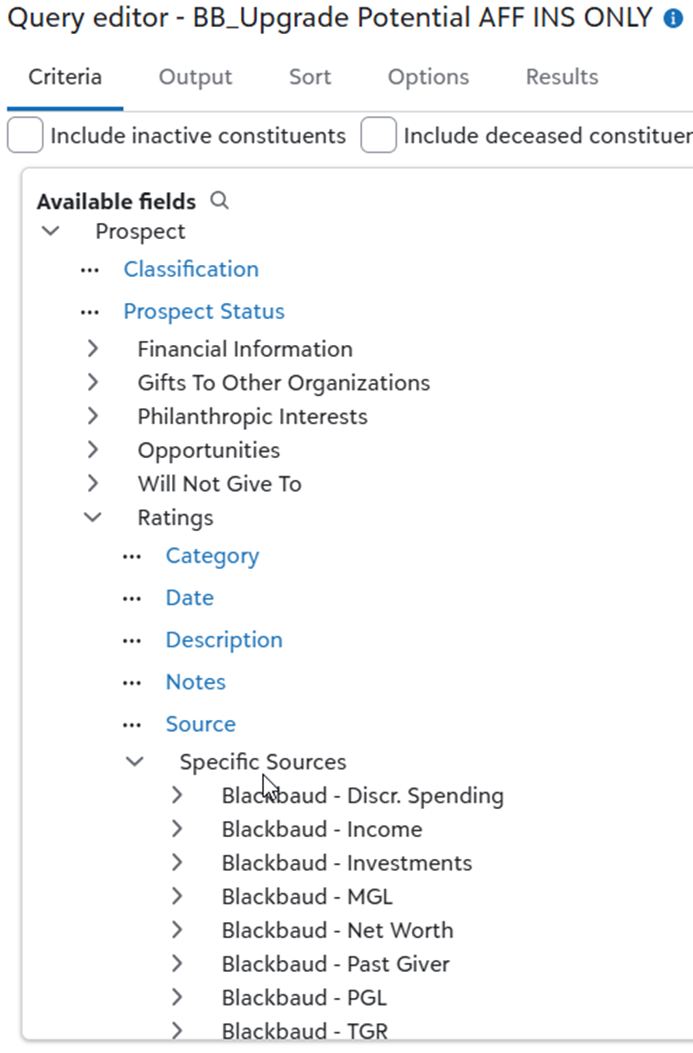
Task: Switch to the Output tab
Action: tap(195, 77)
